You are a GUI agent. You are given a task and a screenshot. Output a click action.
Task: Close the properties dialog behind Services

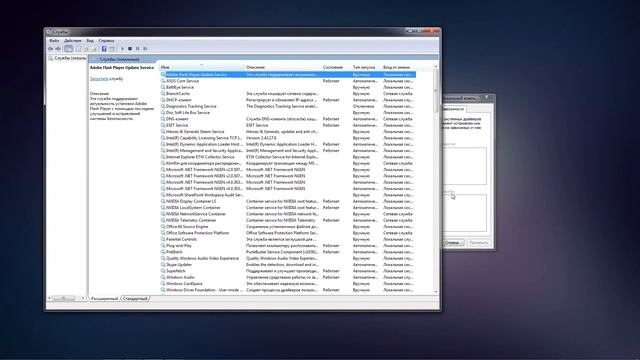coord(487,98)
